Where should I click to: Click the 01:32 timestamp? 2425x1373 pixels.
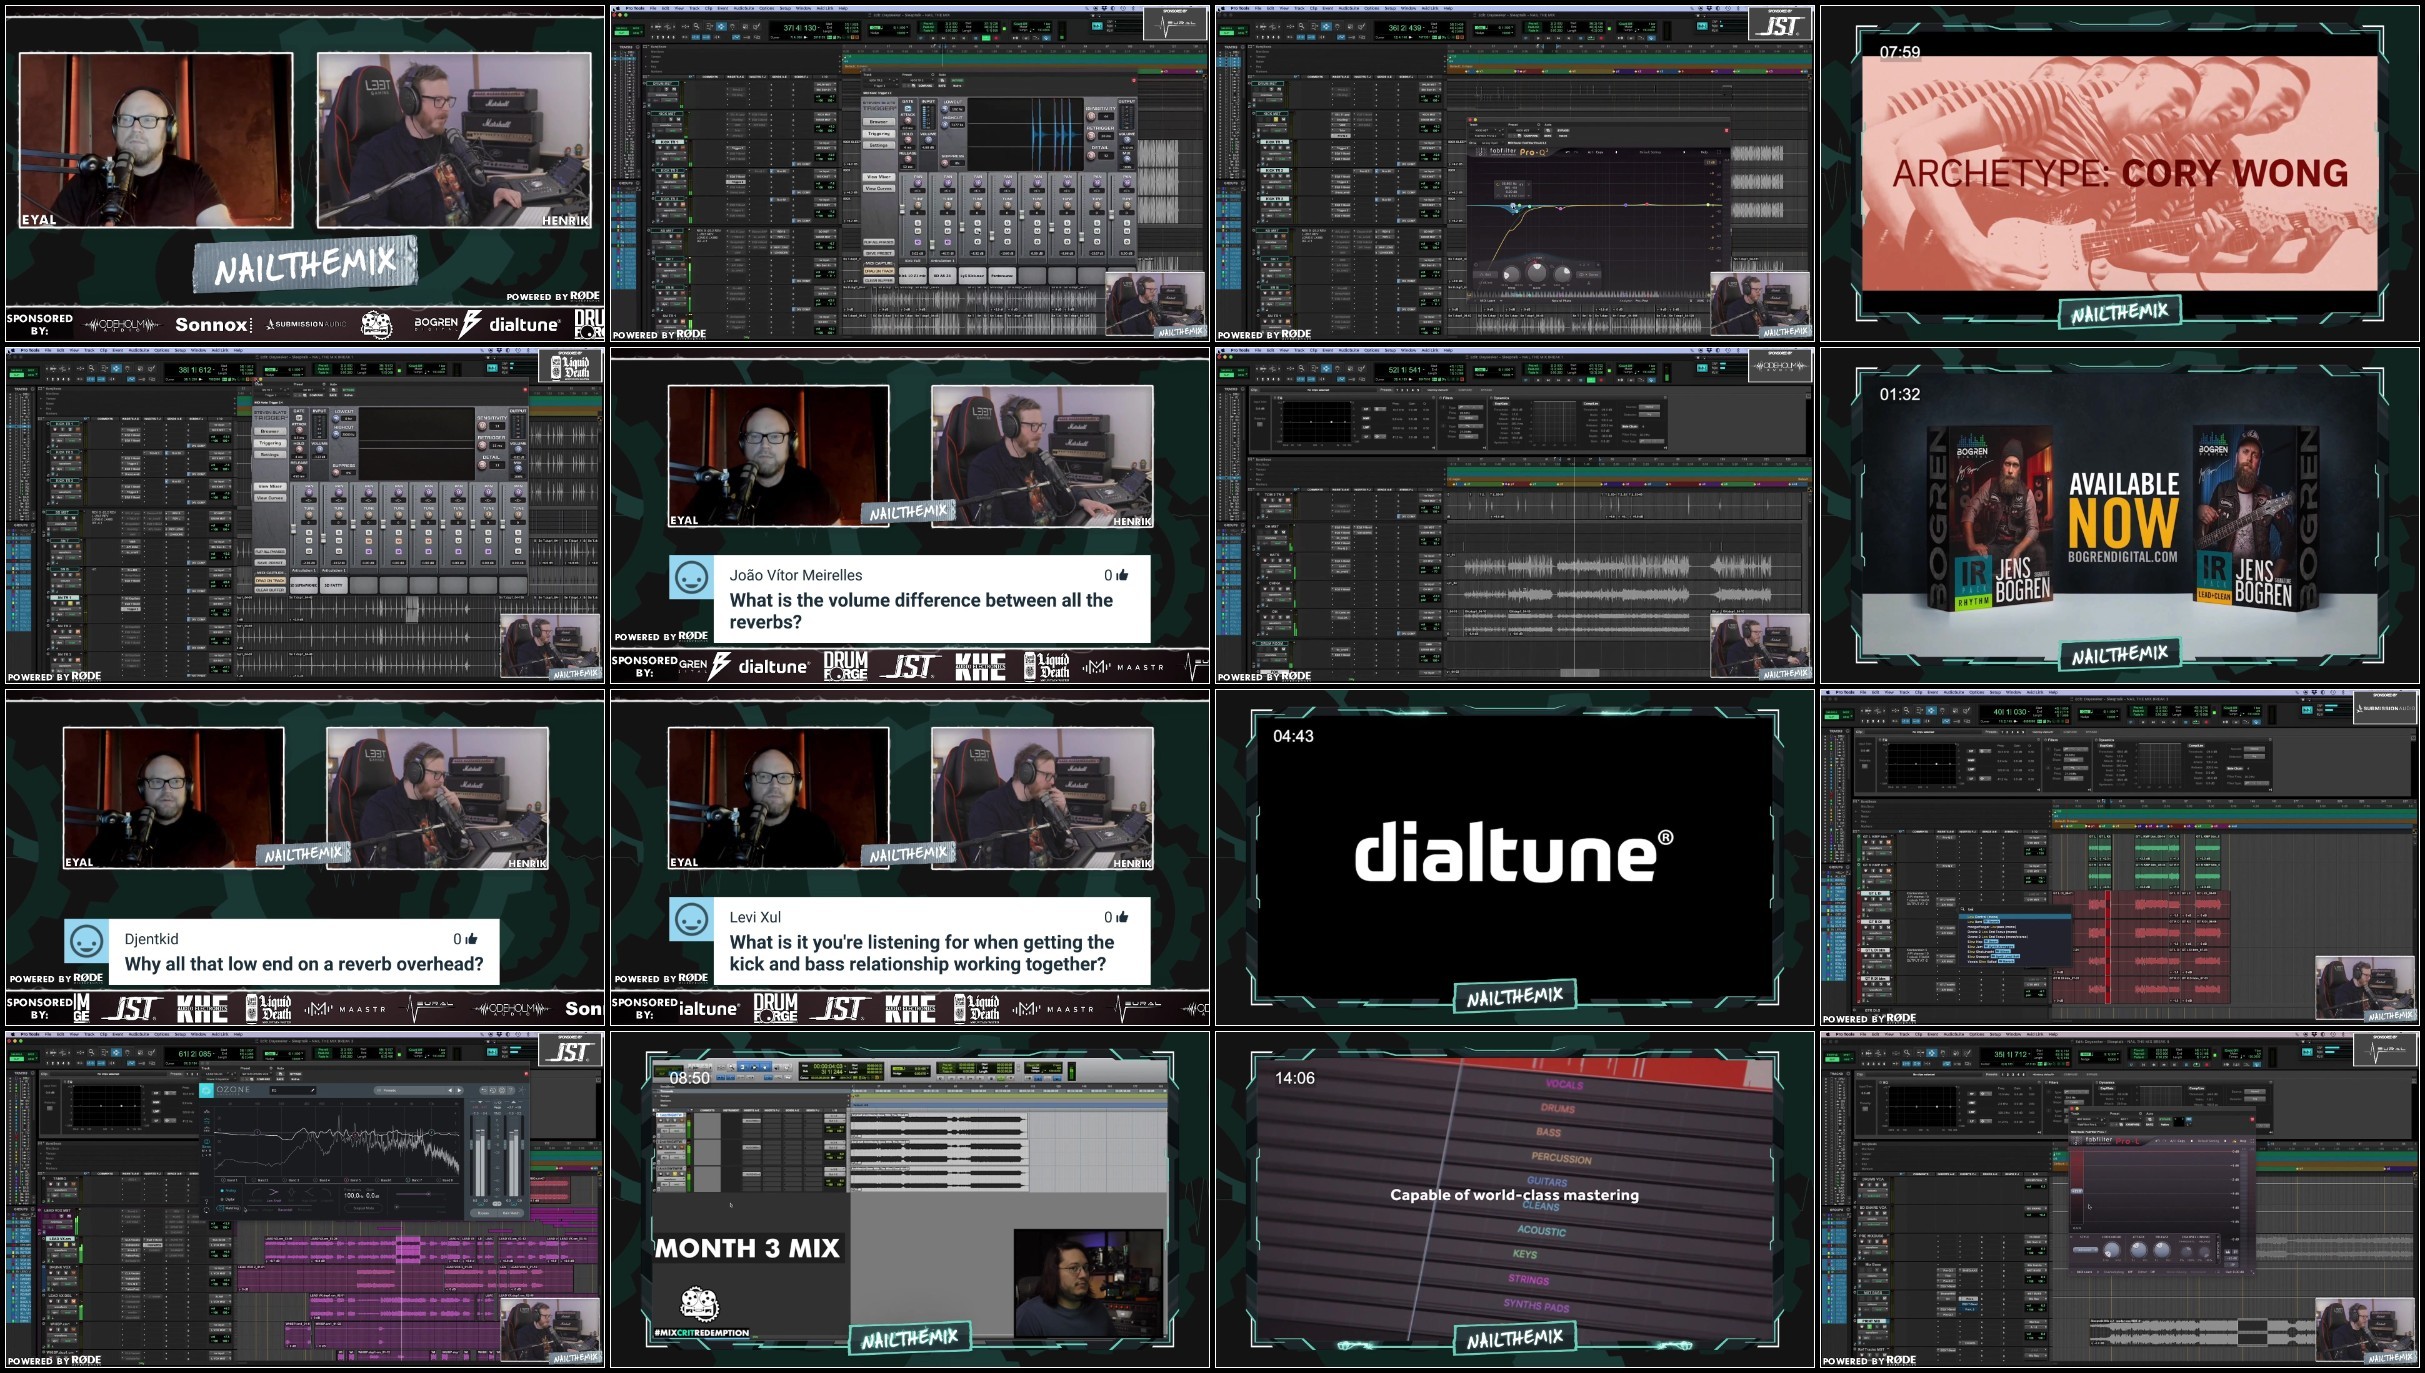[1900, 394]
